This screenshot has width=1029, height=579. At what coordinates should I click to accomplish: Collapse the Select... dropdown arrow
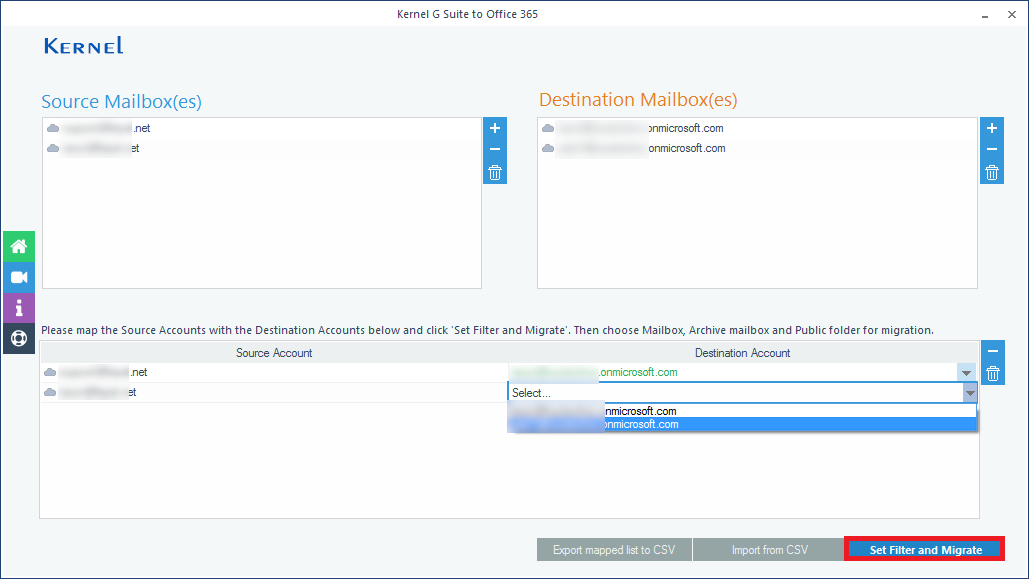click(x=970, y=393)
